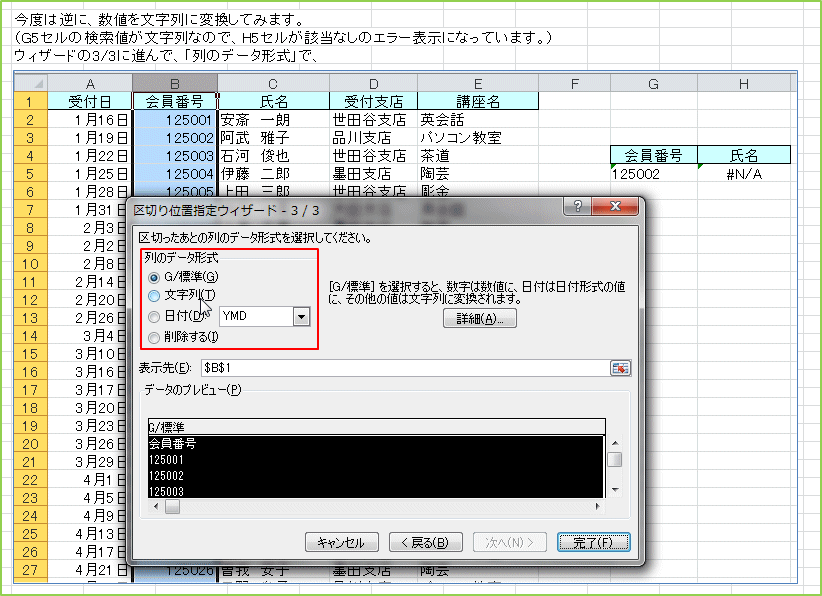This screenshot has width=822, height=596.
Task: Close the 区切り位置指定ウィザード dialog
Action: tap(615, 207)
